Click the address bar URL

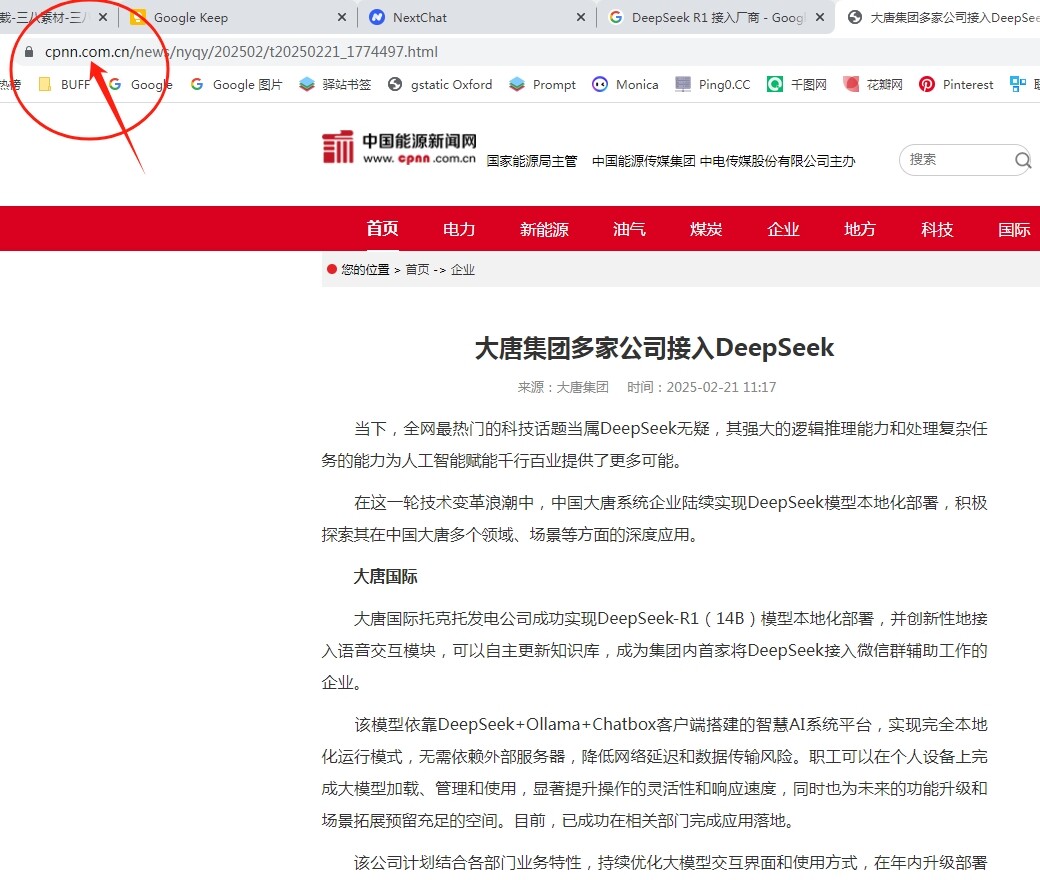pos(241,52)
